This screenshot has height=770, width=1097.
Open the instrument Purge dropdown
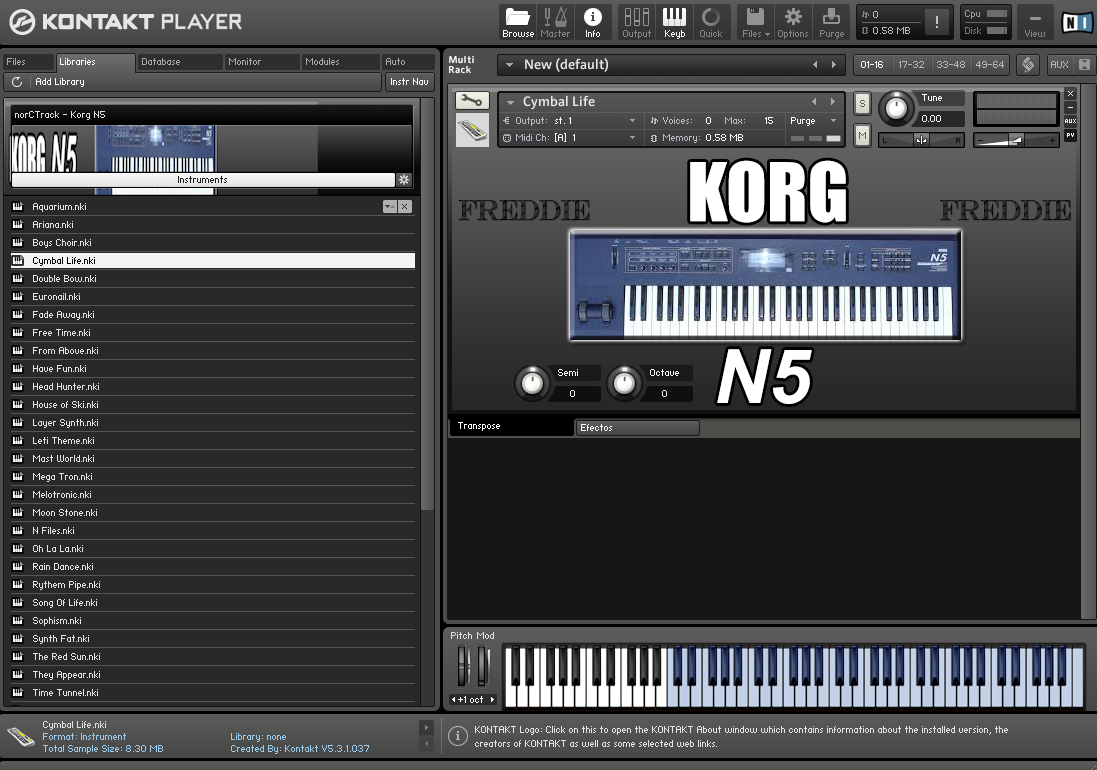[814, 121]
